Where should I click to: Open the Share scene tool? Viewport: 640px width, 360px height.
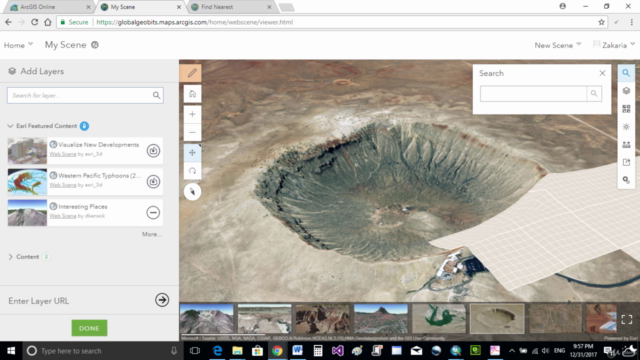click(626, 162)
